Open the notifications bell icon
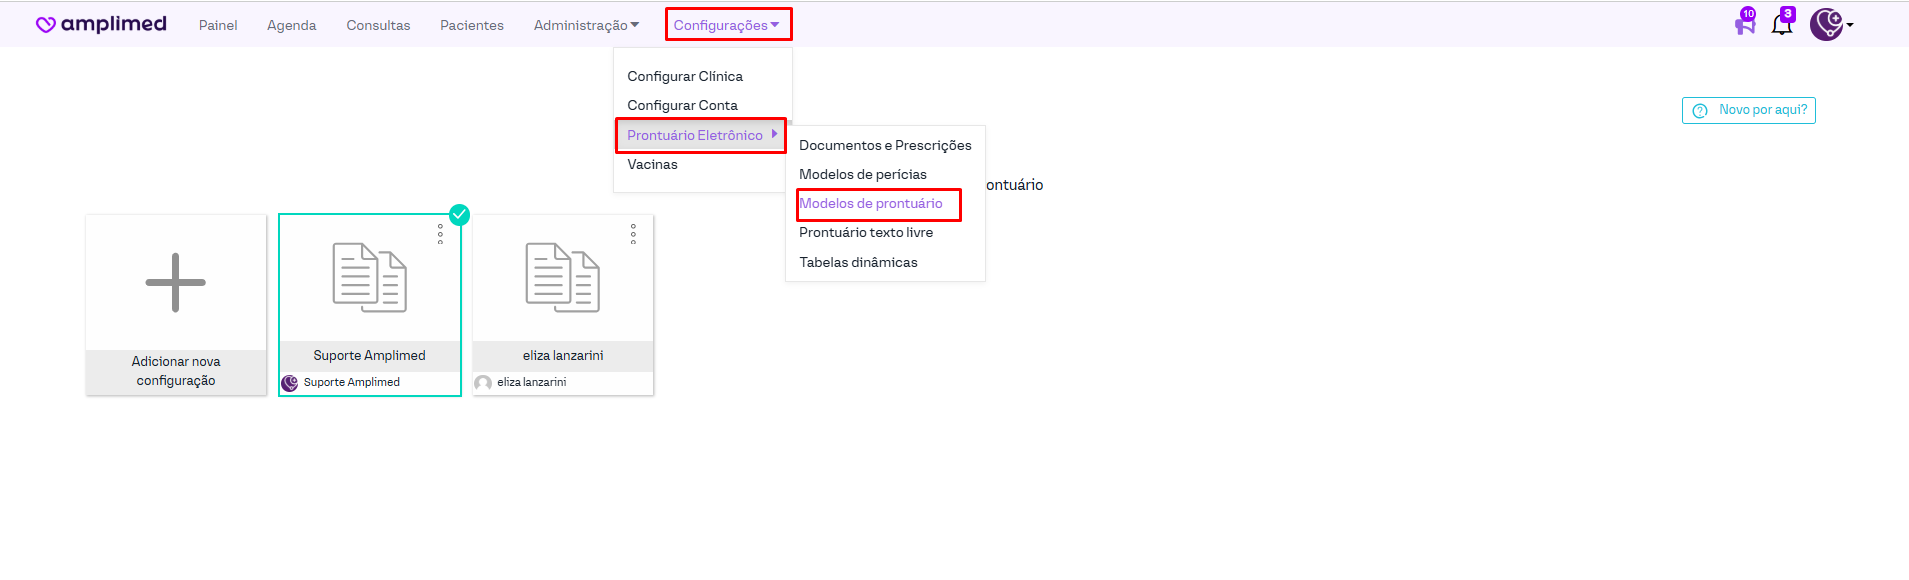Screen dimensions: 1909x580 pyautogui.click(x=1781, y=25)
